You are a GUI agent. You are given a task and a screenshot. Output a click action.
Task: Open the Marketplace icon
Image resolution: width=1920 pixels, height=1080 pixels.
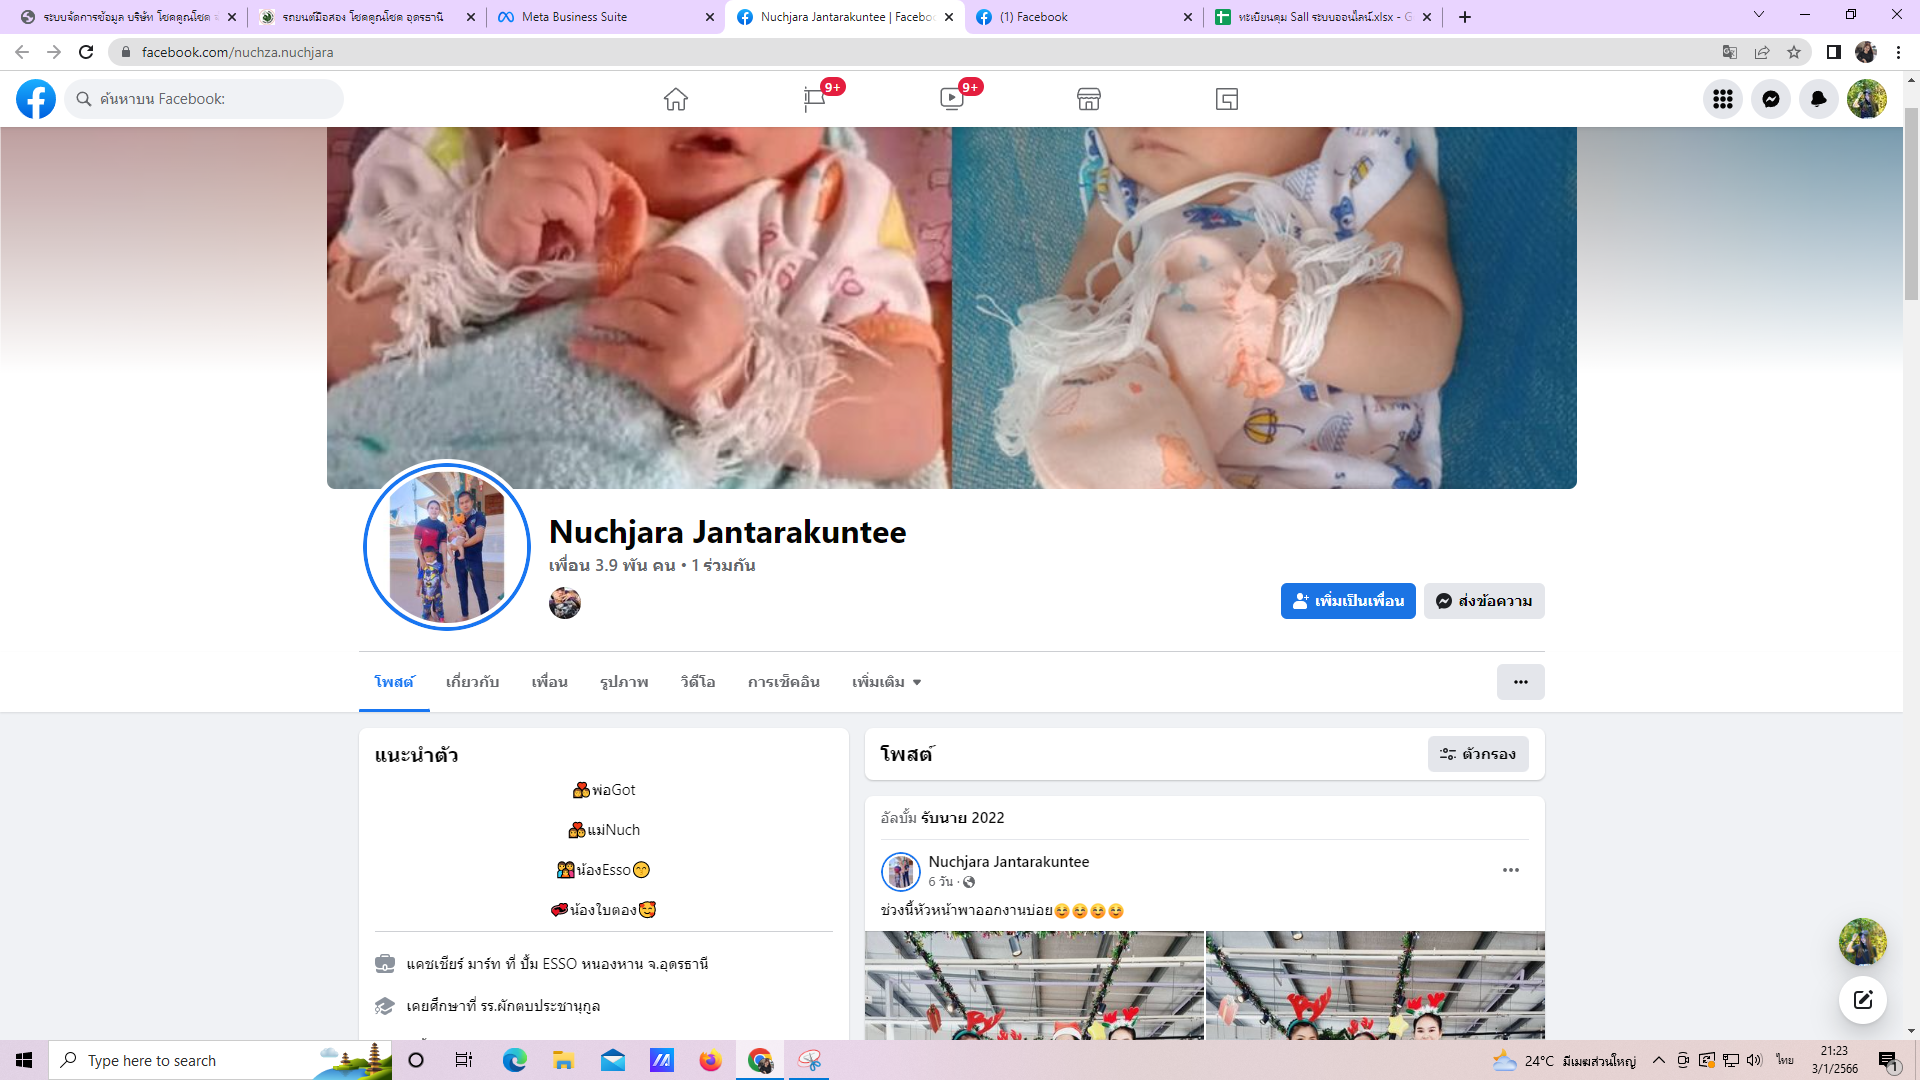click(1089, 99)
